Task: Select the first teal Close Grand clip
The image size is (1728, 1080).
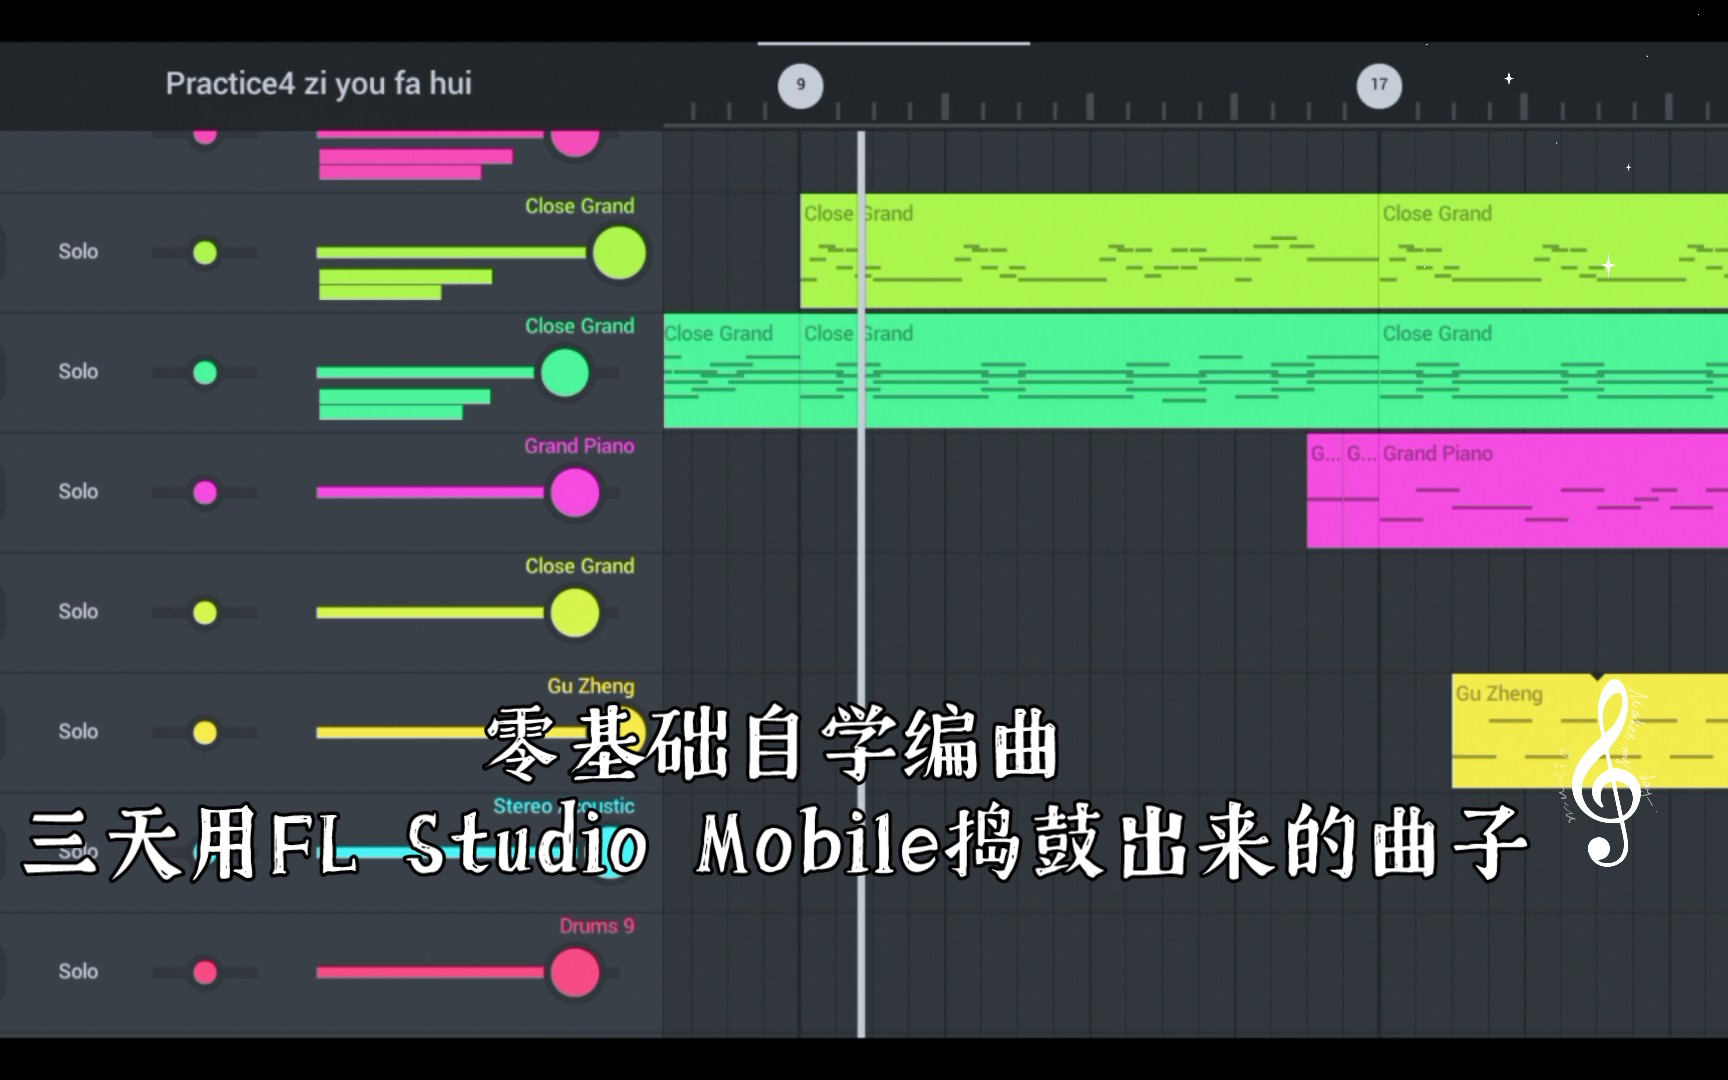Action: click(x=731, y=371)
